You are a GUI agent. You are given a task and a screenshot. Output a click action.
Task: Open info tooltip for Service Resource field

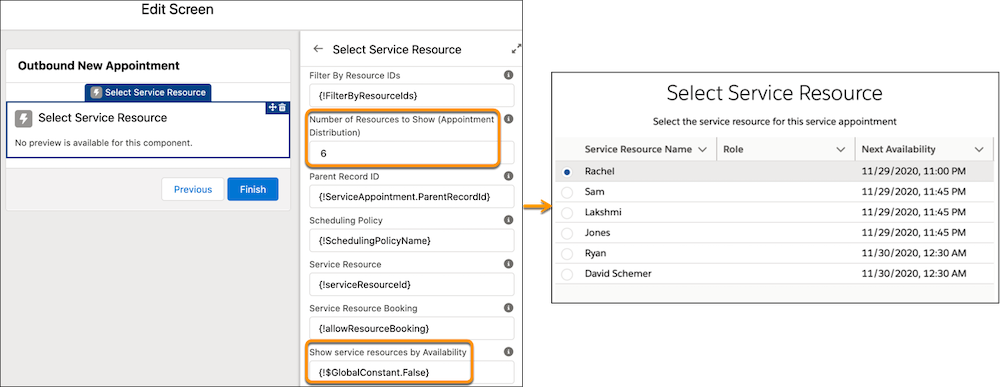point(508,264)
